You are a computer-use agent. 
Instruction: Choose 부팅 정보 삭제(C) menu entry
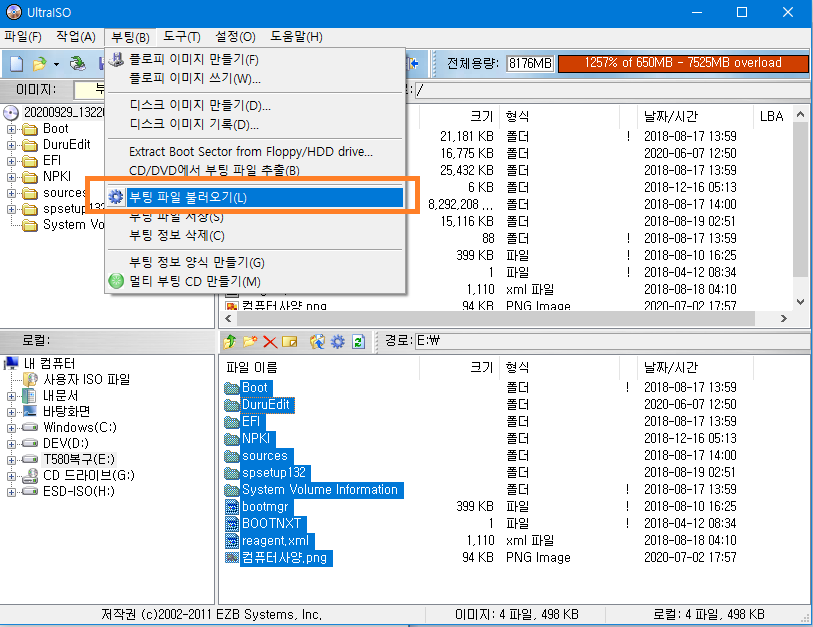click(x=255, y=235)
